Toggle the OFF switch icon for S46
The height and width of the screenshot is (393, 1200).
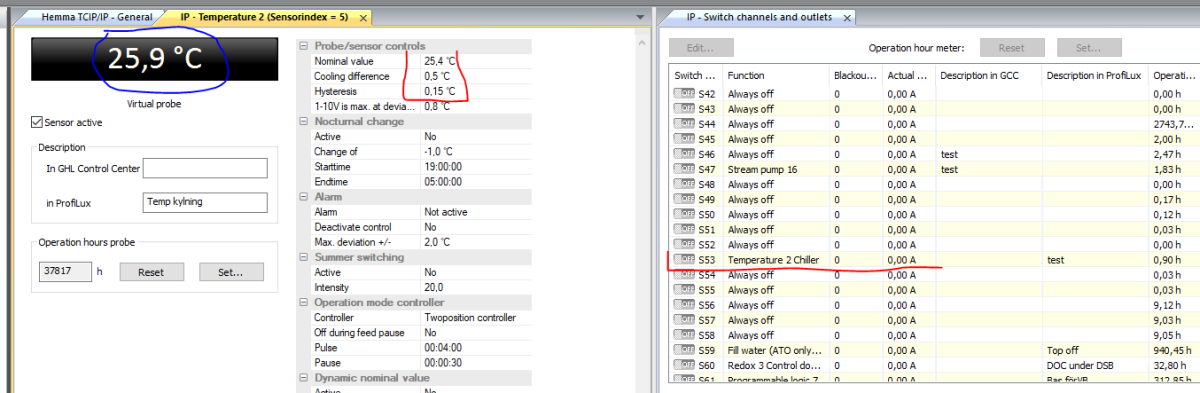tap(684, 154)
